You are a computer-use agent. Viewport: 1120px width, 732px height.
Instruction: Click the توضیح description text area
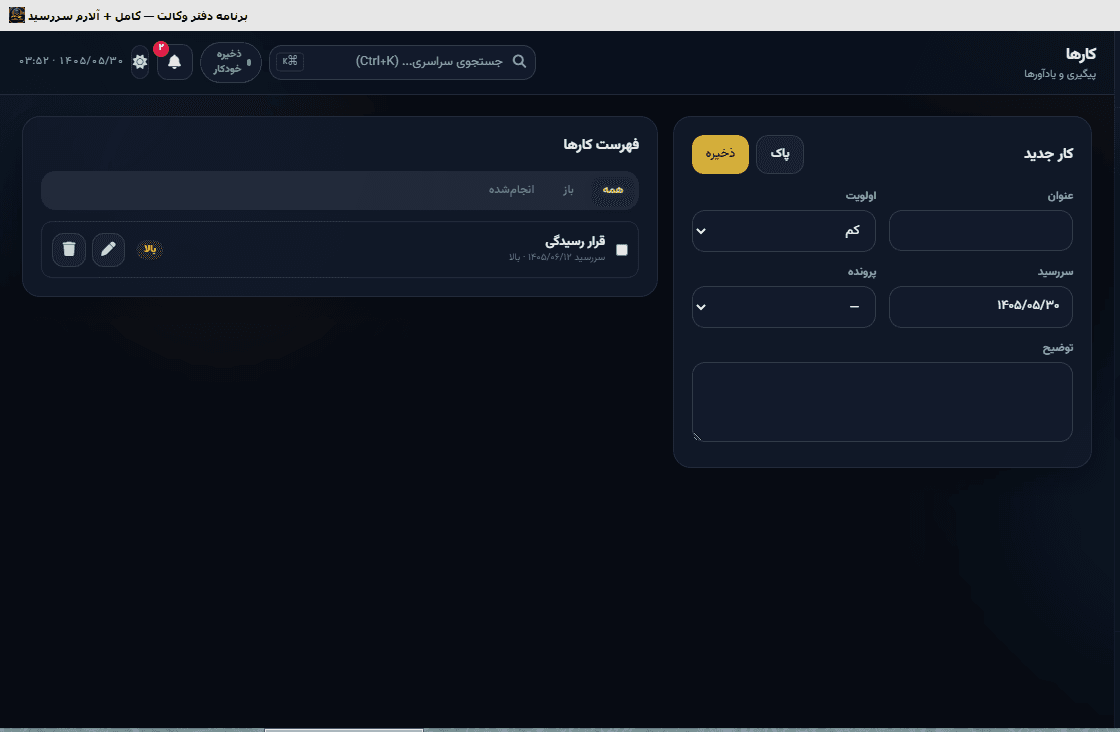882,402
